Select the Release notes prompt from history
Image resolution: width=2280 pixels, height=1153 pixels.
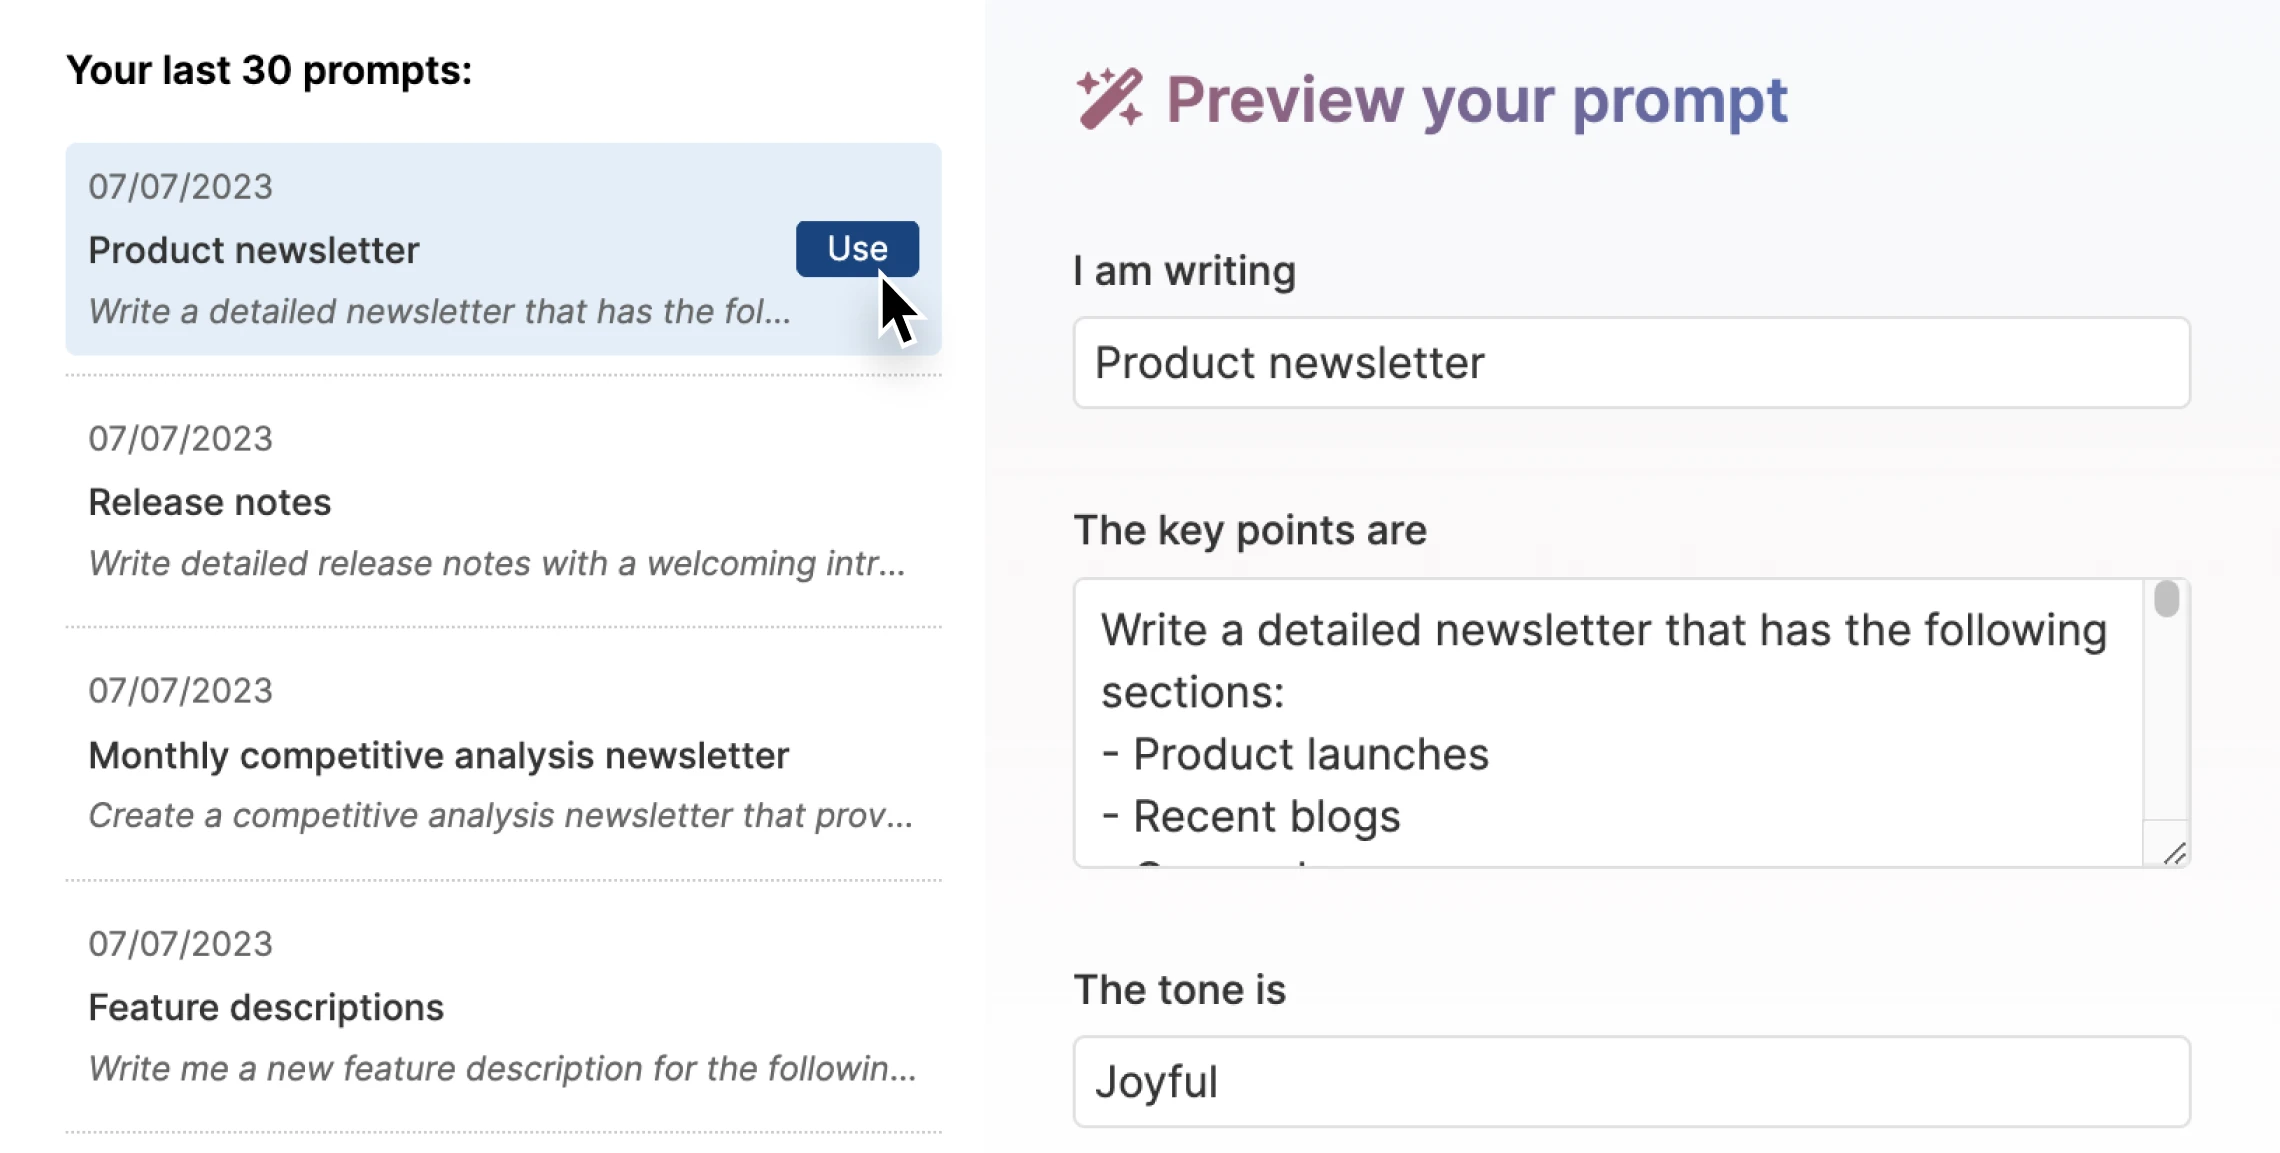click(x=209, y=502)
